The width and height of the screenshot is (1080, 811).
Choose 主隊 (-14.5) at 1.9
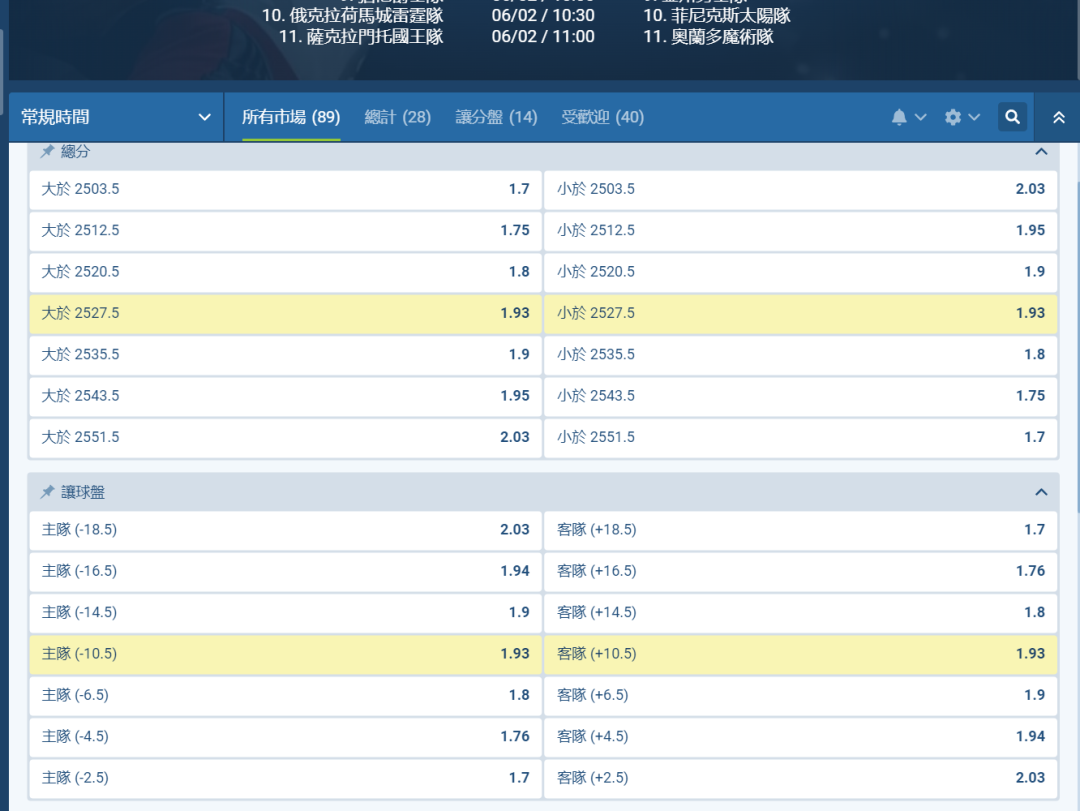[x=286, y=613]
